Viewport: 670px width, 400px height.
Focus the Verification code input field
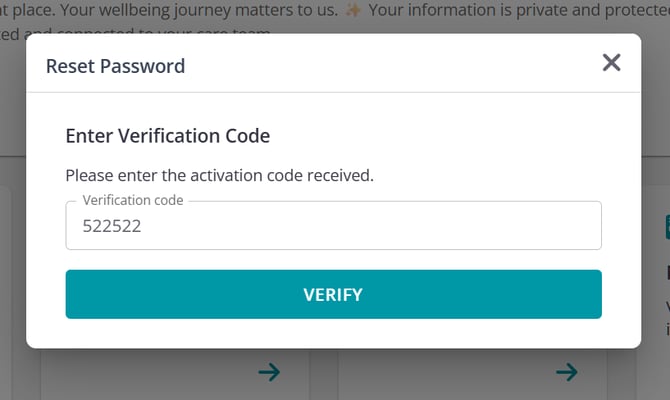click(333, 226)
